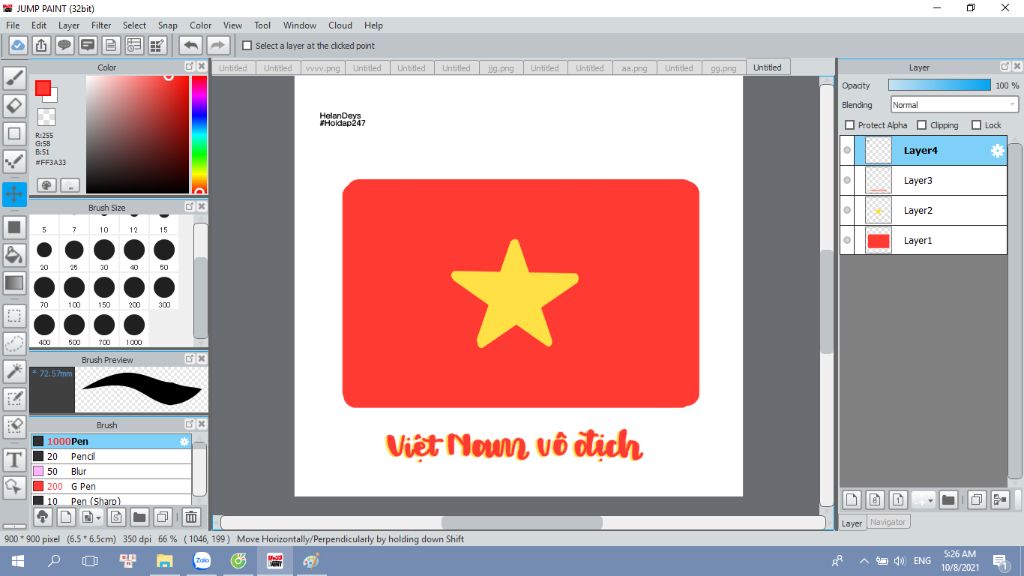
Task: Choose the Select Pen tool
Action: click(x=14, y=398)
